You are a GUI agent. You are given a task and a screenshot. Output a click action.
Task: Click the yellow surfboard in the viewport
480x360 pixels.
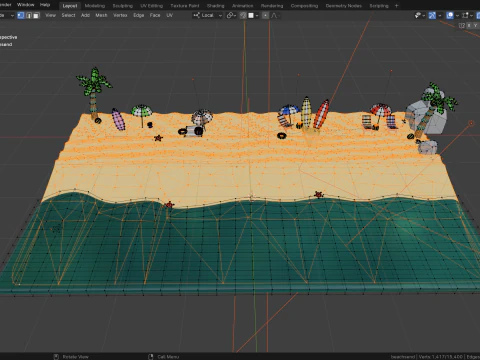306,112
